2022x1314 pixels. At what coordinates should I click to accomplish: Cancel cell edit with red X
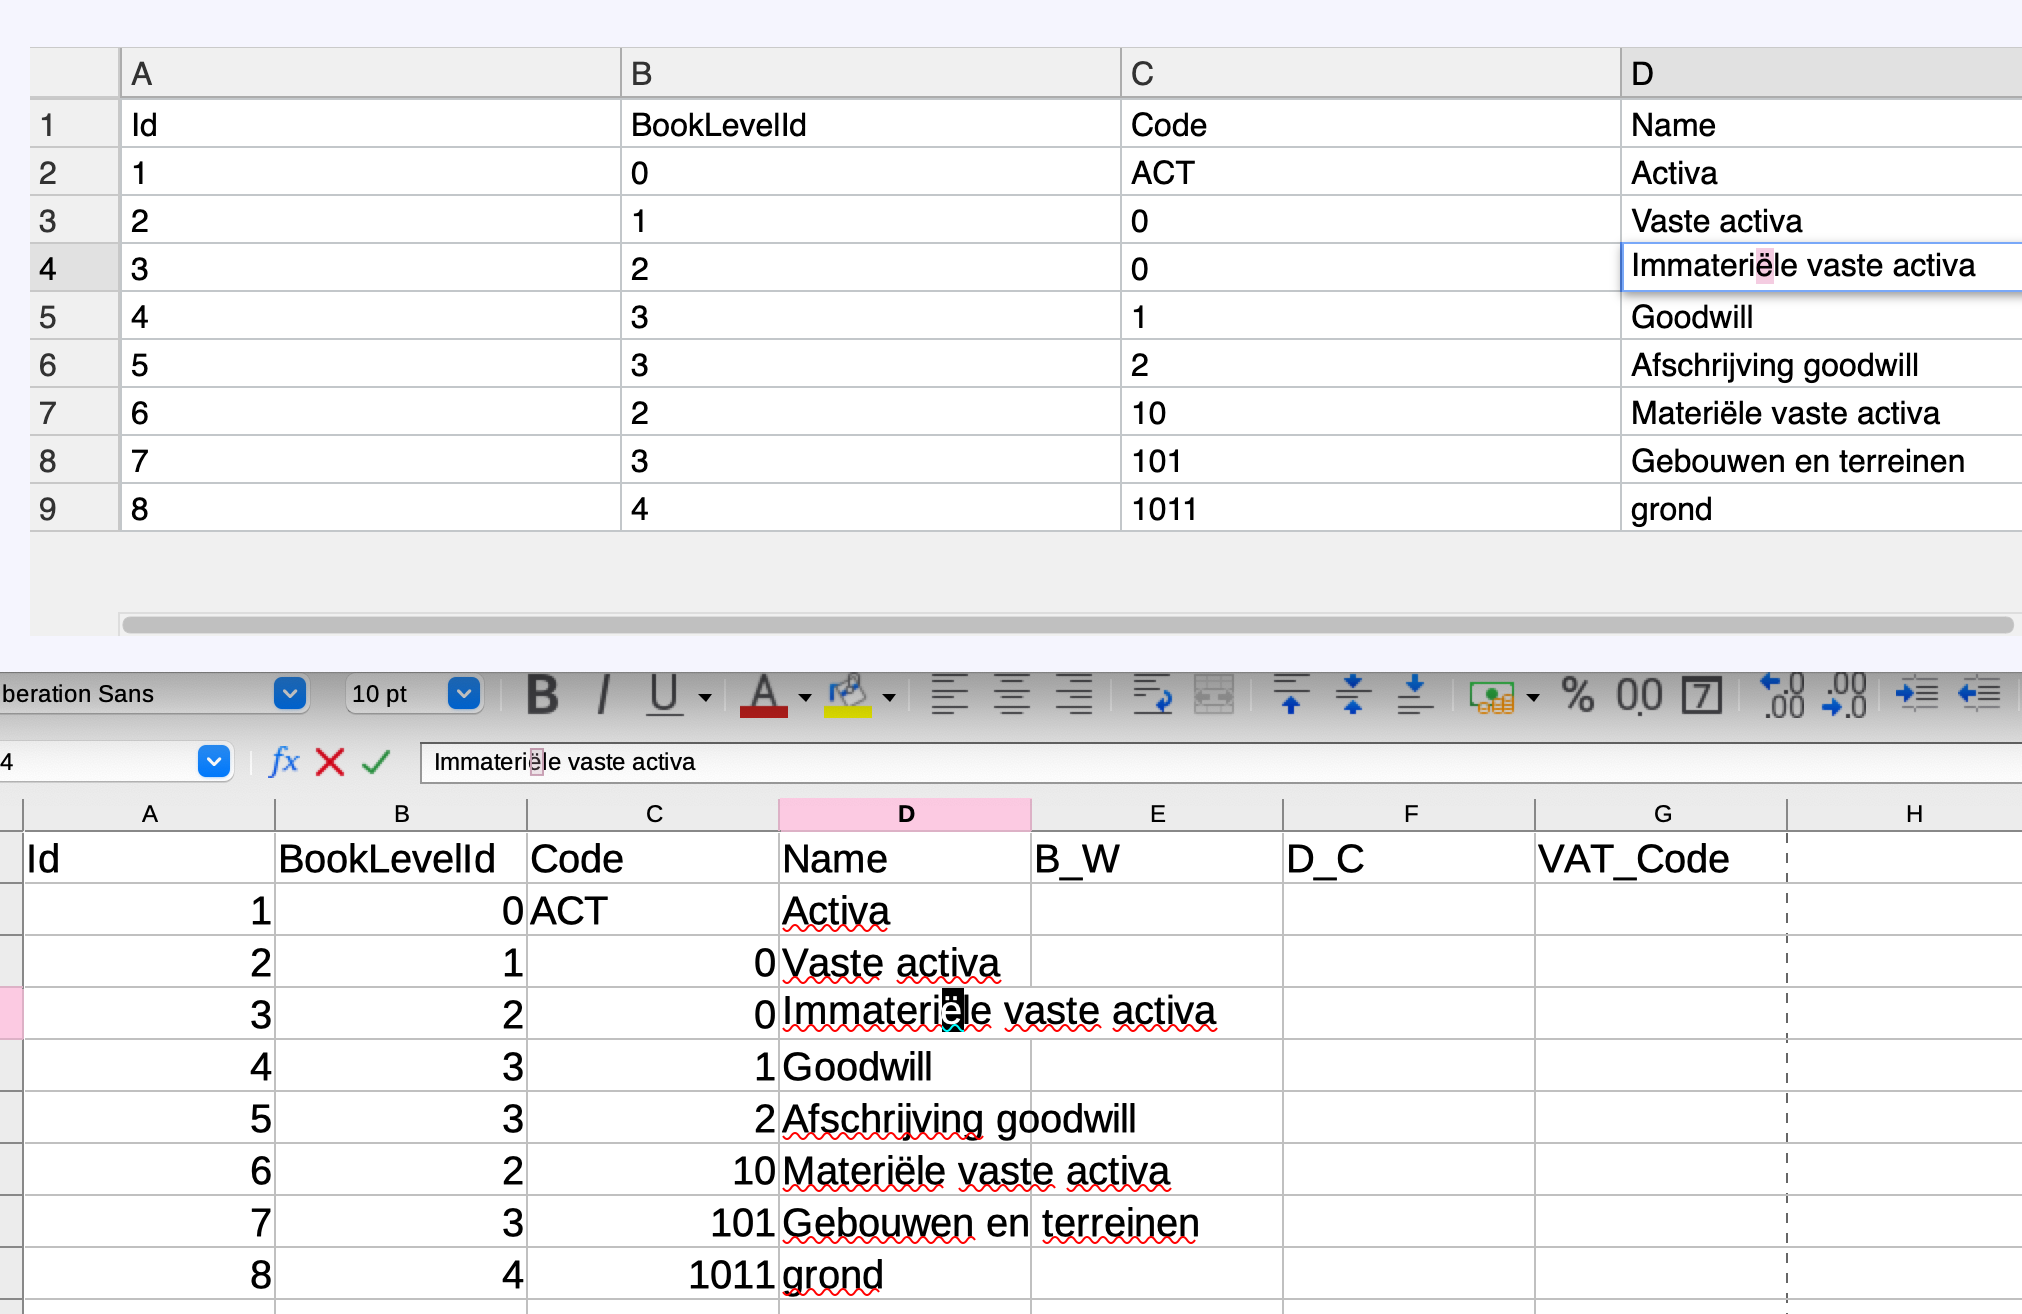[330, 762]
